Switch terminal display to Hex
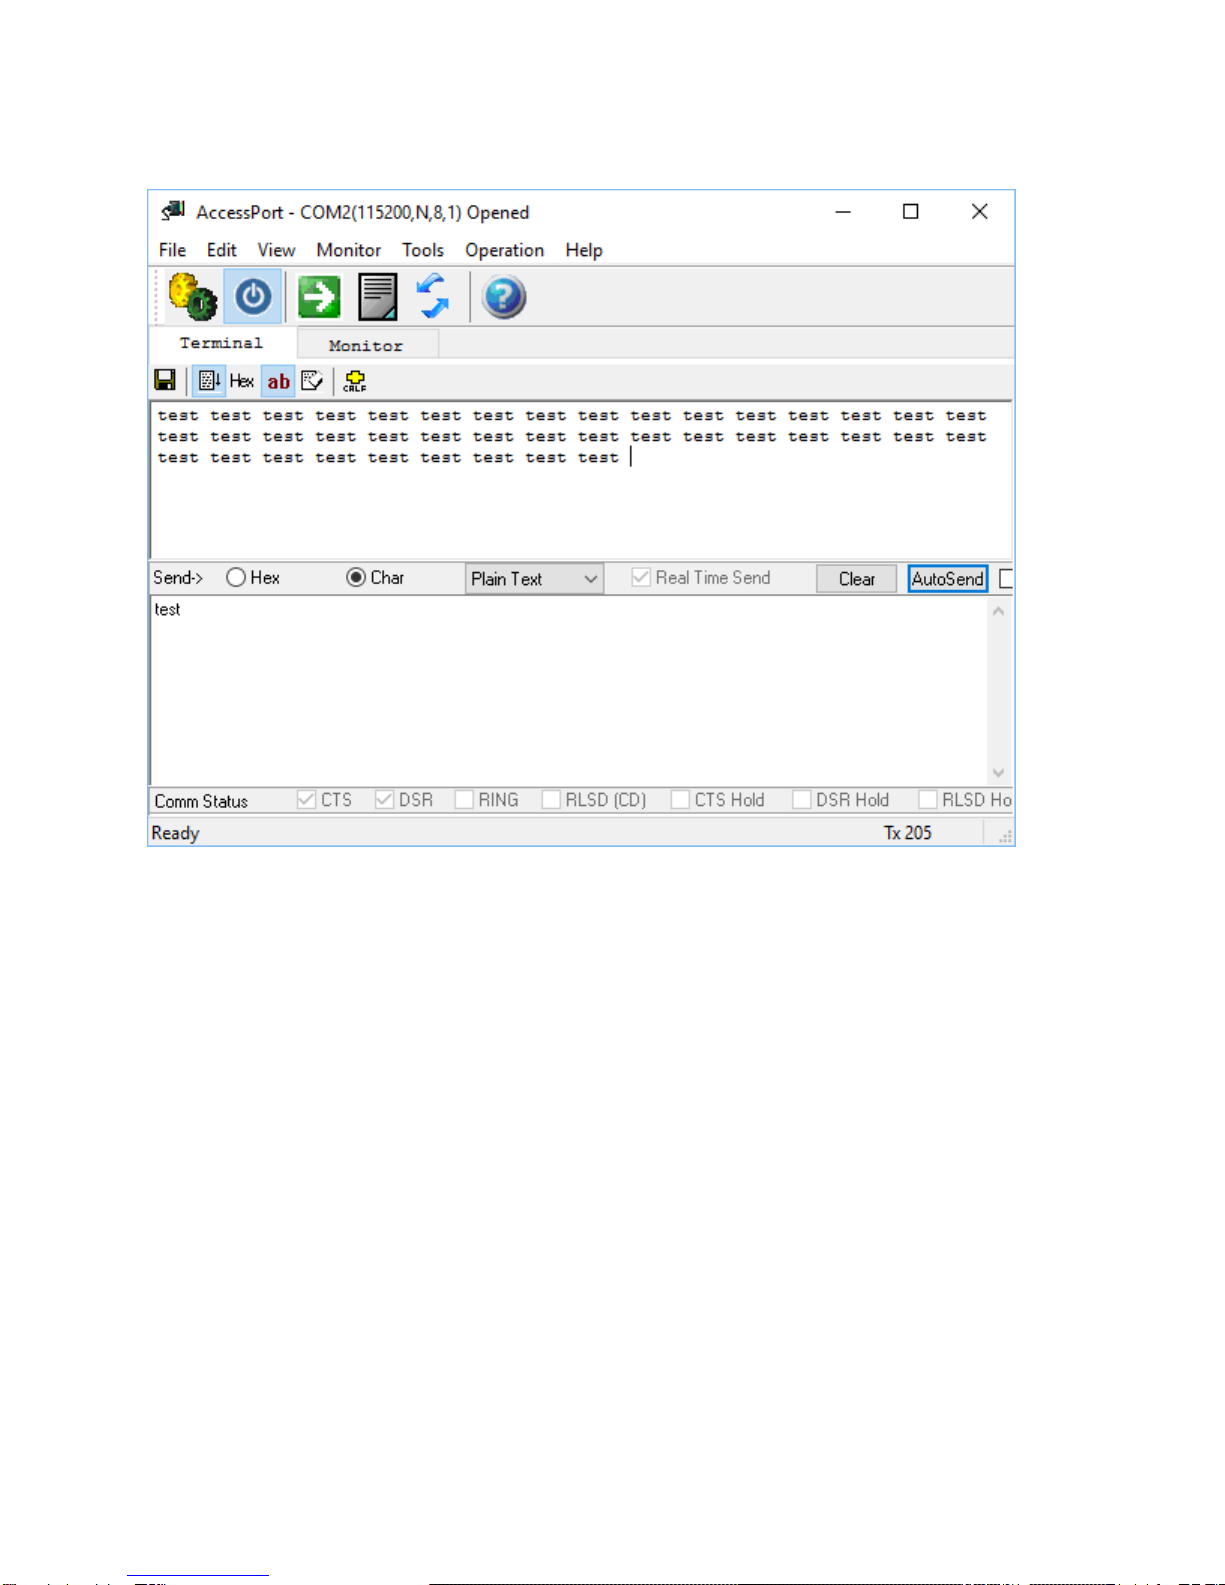This screenshot has height=1585, width=1225. pyautogui.click(x=242, y=380)
